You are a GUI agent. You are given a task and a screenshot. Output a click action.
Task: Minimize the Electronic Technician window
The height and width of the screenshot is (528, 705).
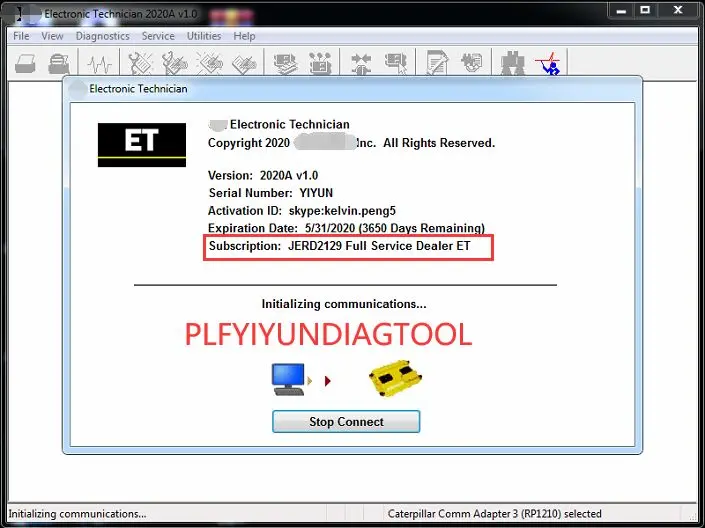pos(621,11)
